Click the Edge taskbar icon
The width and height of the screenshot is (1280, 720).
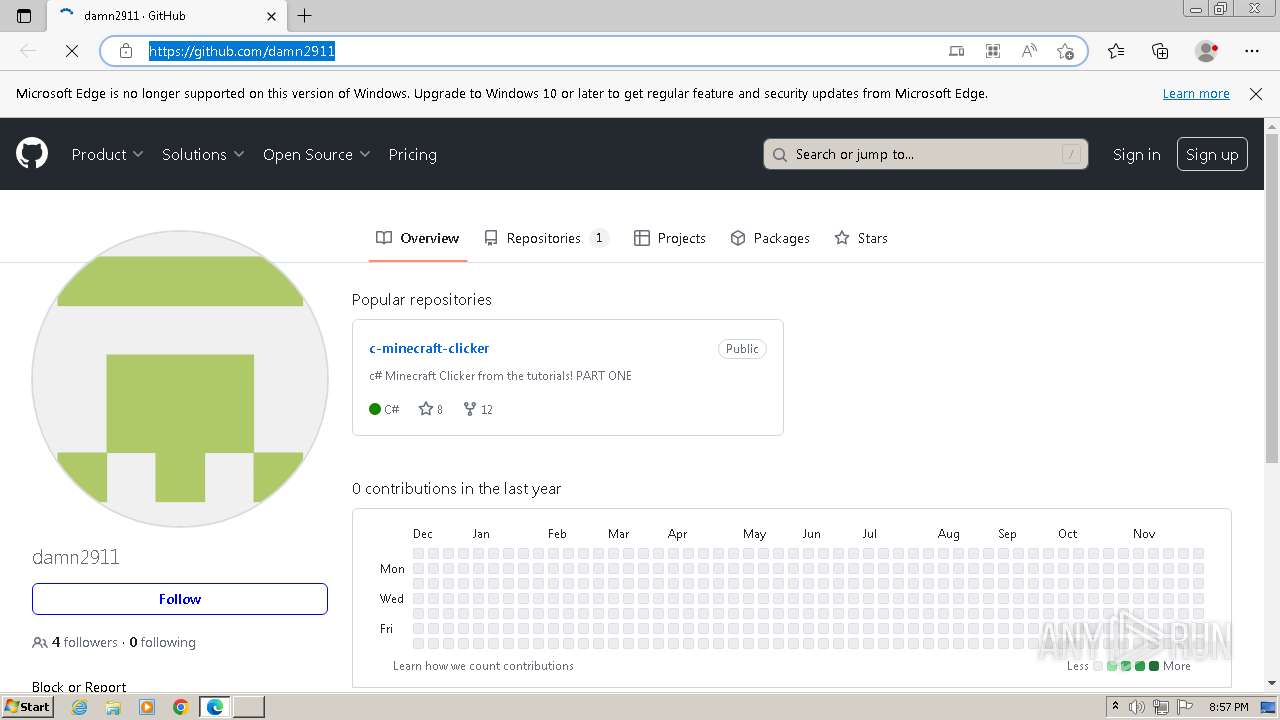(x=215, y=707)
